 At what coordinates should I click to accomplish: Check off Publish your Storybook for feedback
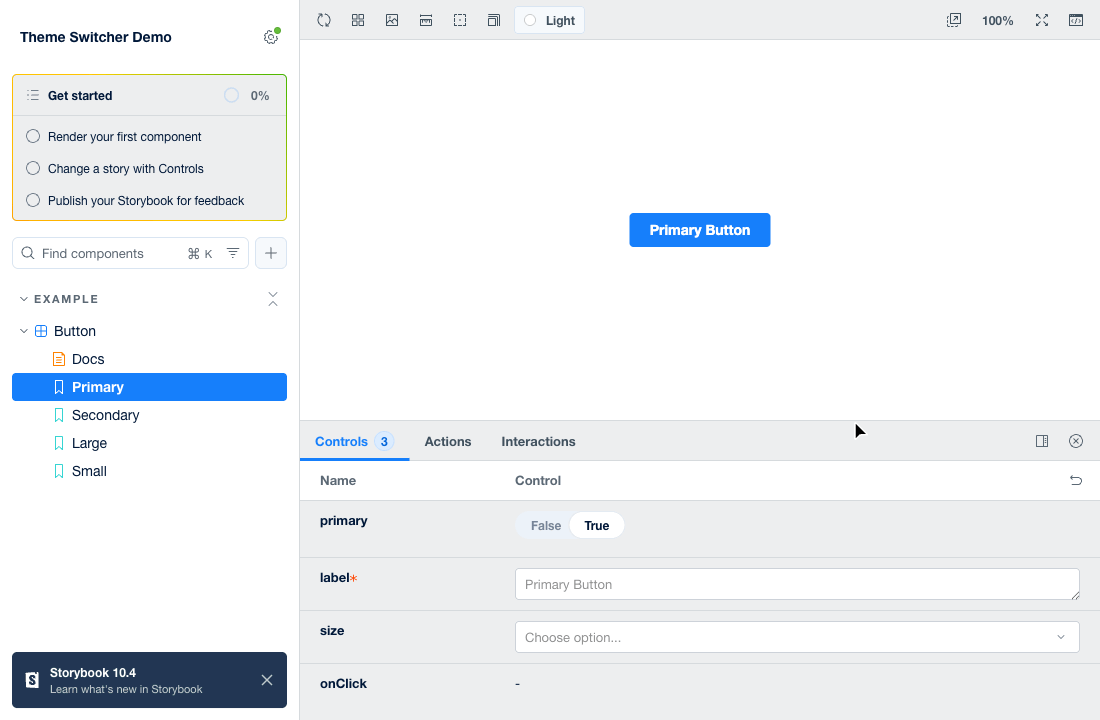(33, 200)
